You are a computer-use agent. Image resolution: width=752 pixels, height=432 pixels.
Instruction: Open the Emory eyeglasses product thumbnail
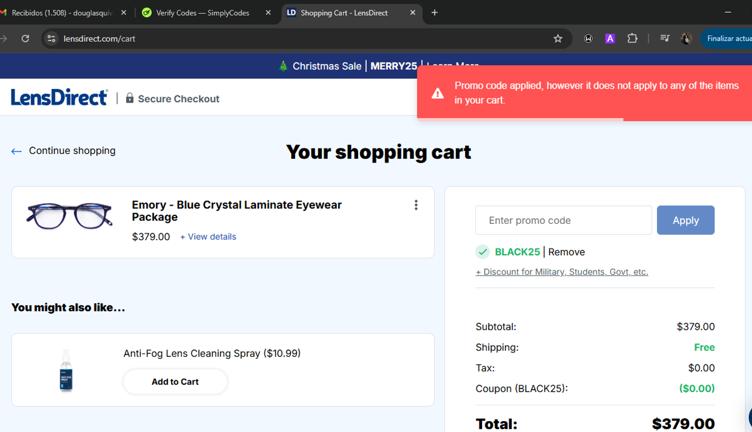(x=70, y=216)
